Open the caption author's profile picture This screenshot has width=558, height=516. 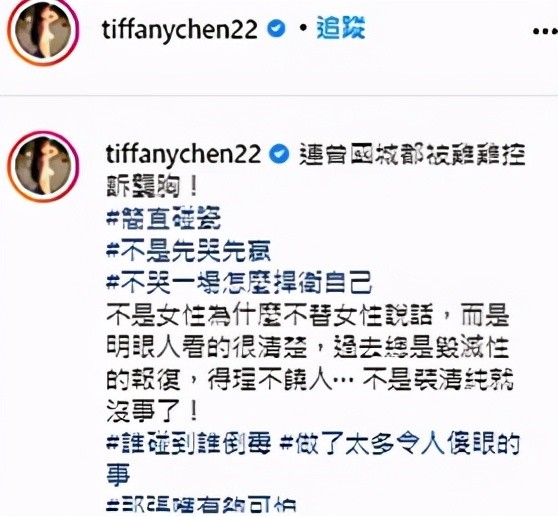click(43, 167)
